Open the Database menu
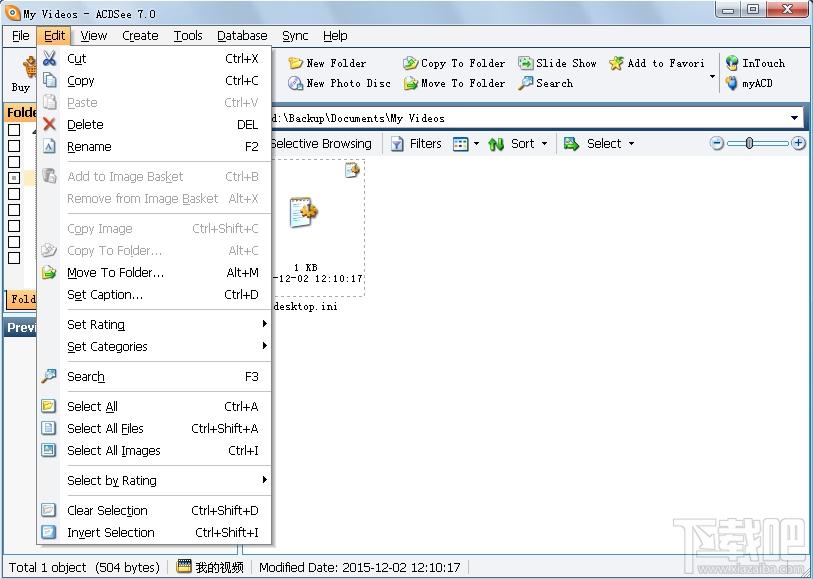 tap(242, 36)
